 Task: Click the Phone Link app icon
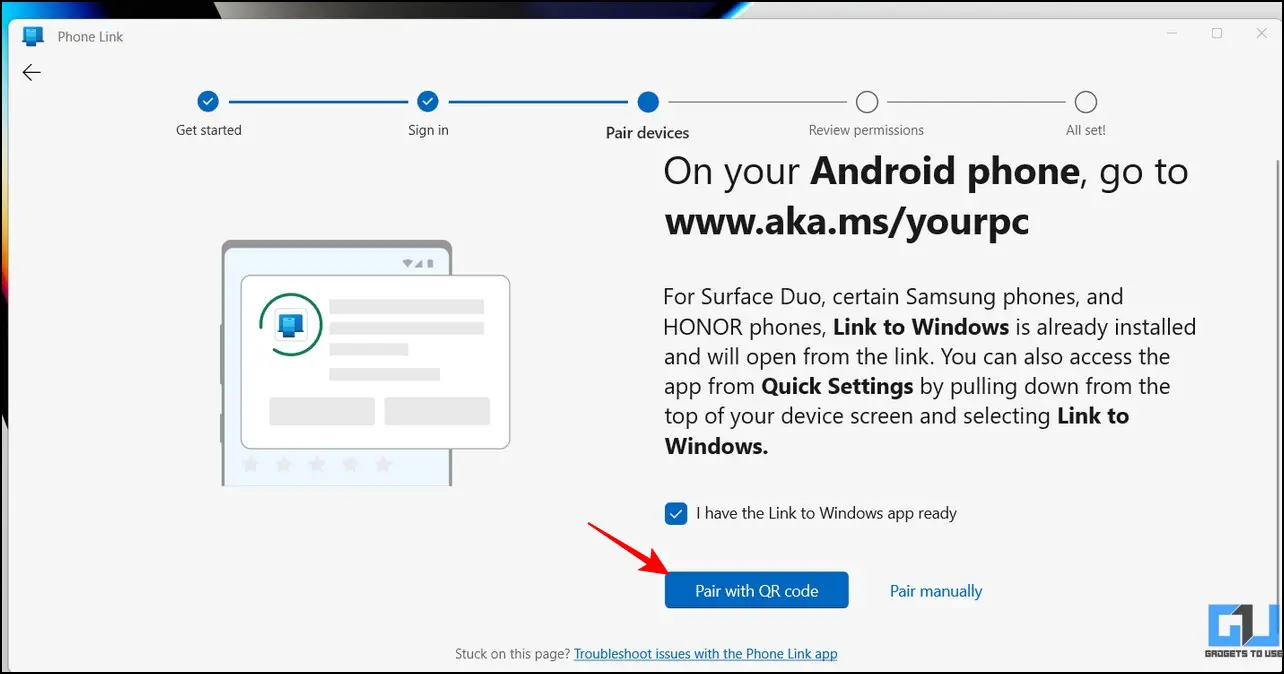(33, 37)
